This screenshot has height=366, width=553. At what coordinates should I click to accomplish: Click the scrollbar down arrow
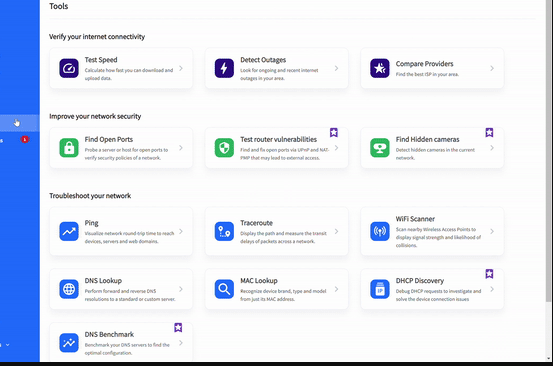click(x=548, y=358)
